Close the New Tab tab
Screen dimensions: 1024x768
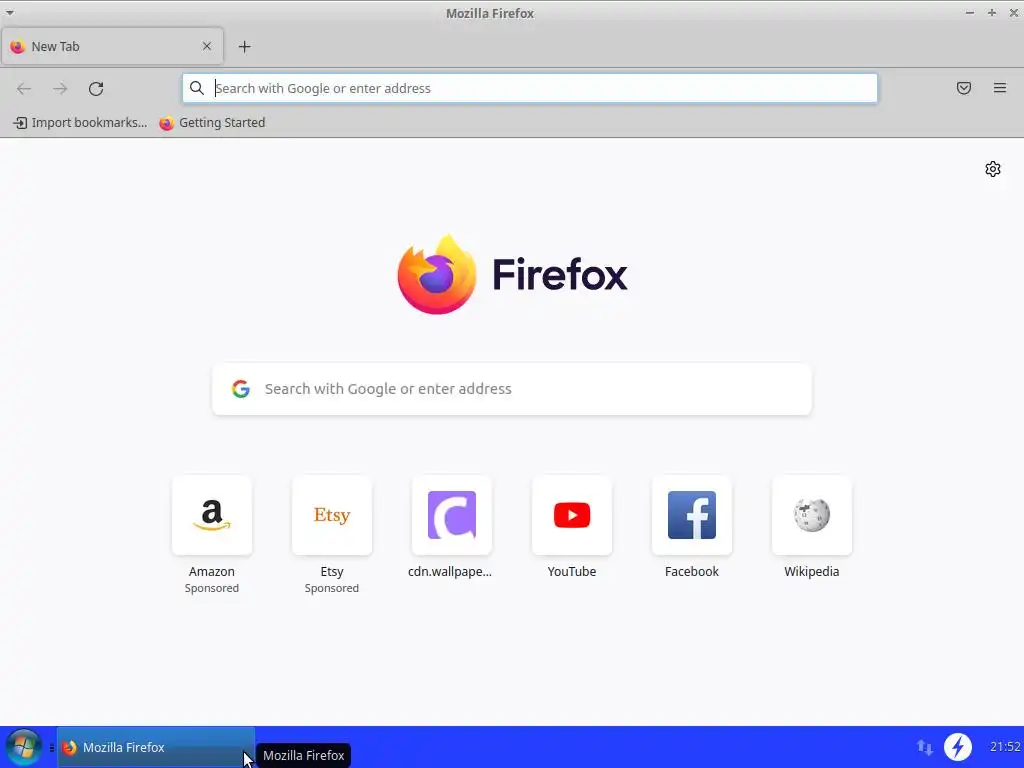click(x=207, y=46)
